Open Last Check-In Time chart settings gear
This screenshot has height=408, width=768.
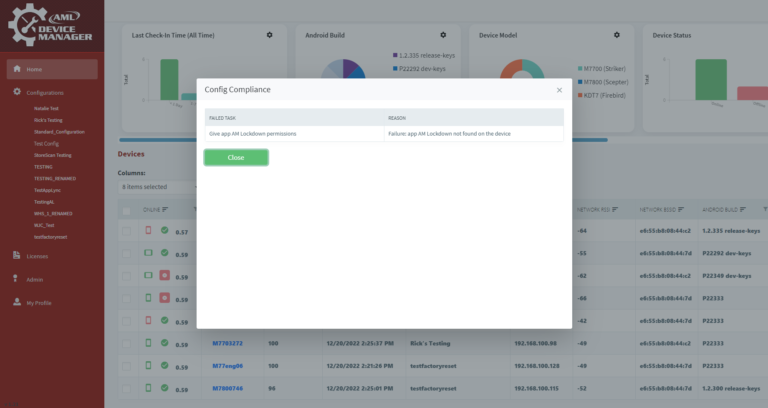point(269,35)
